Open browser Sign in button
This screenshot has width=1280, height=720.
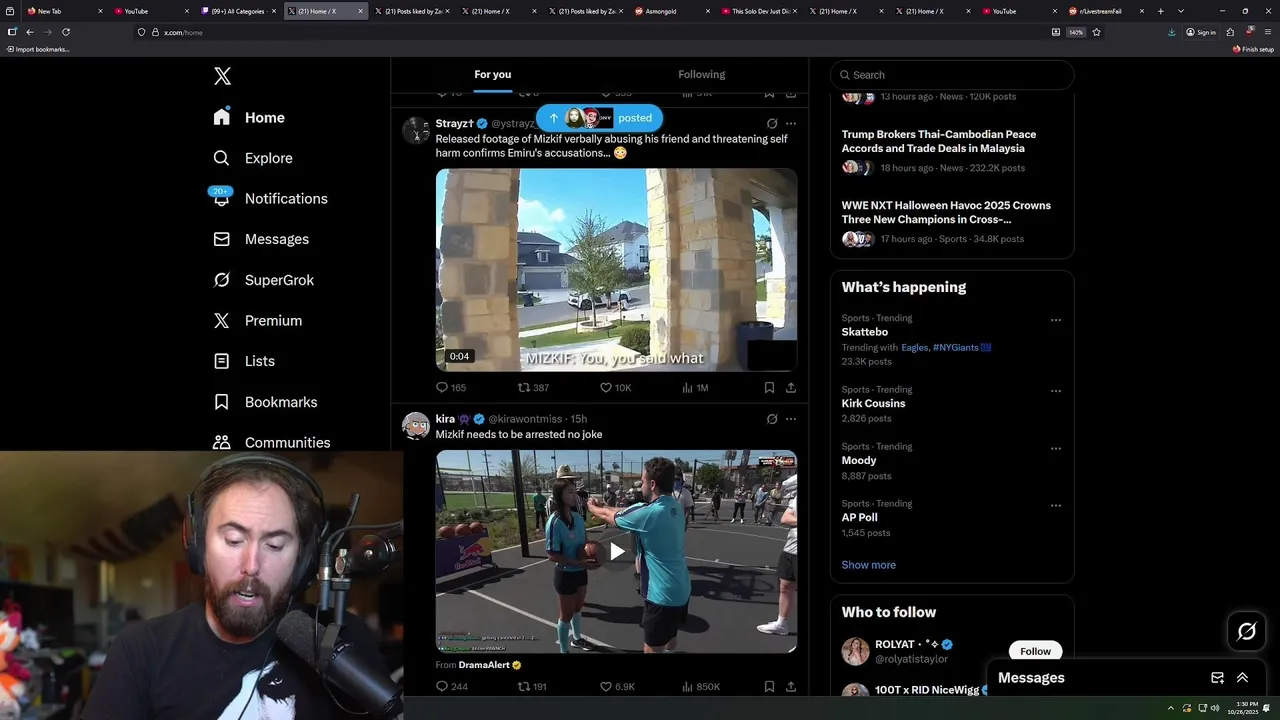point(1201,32)
